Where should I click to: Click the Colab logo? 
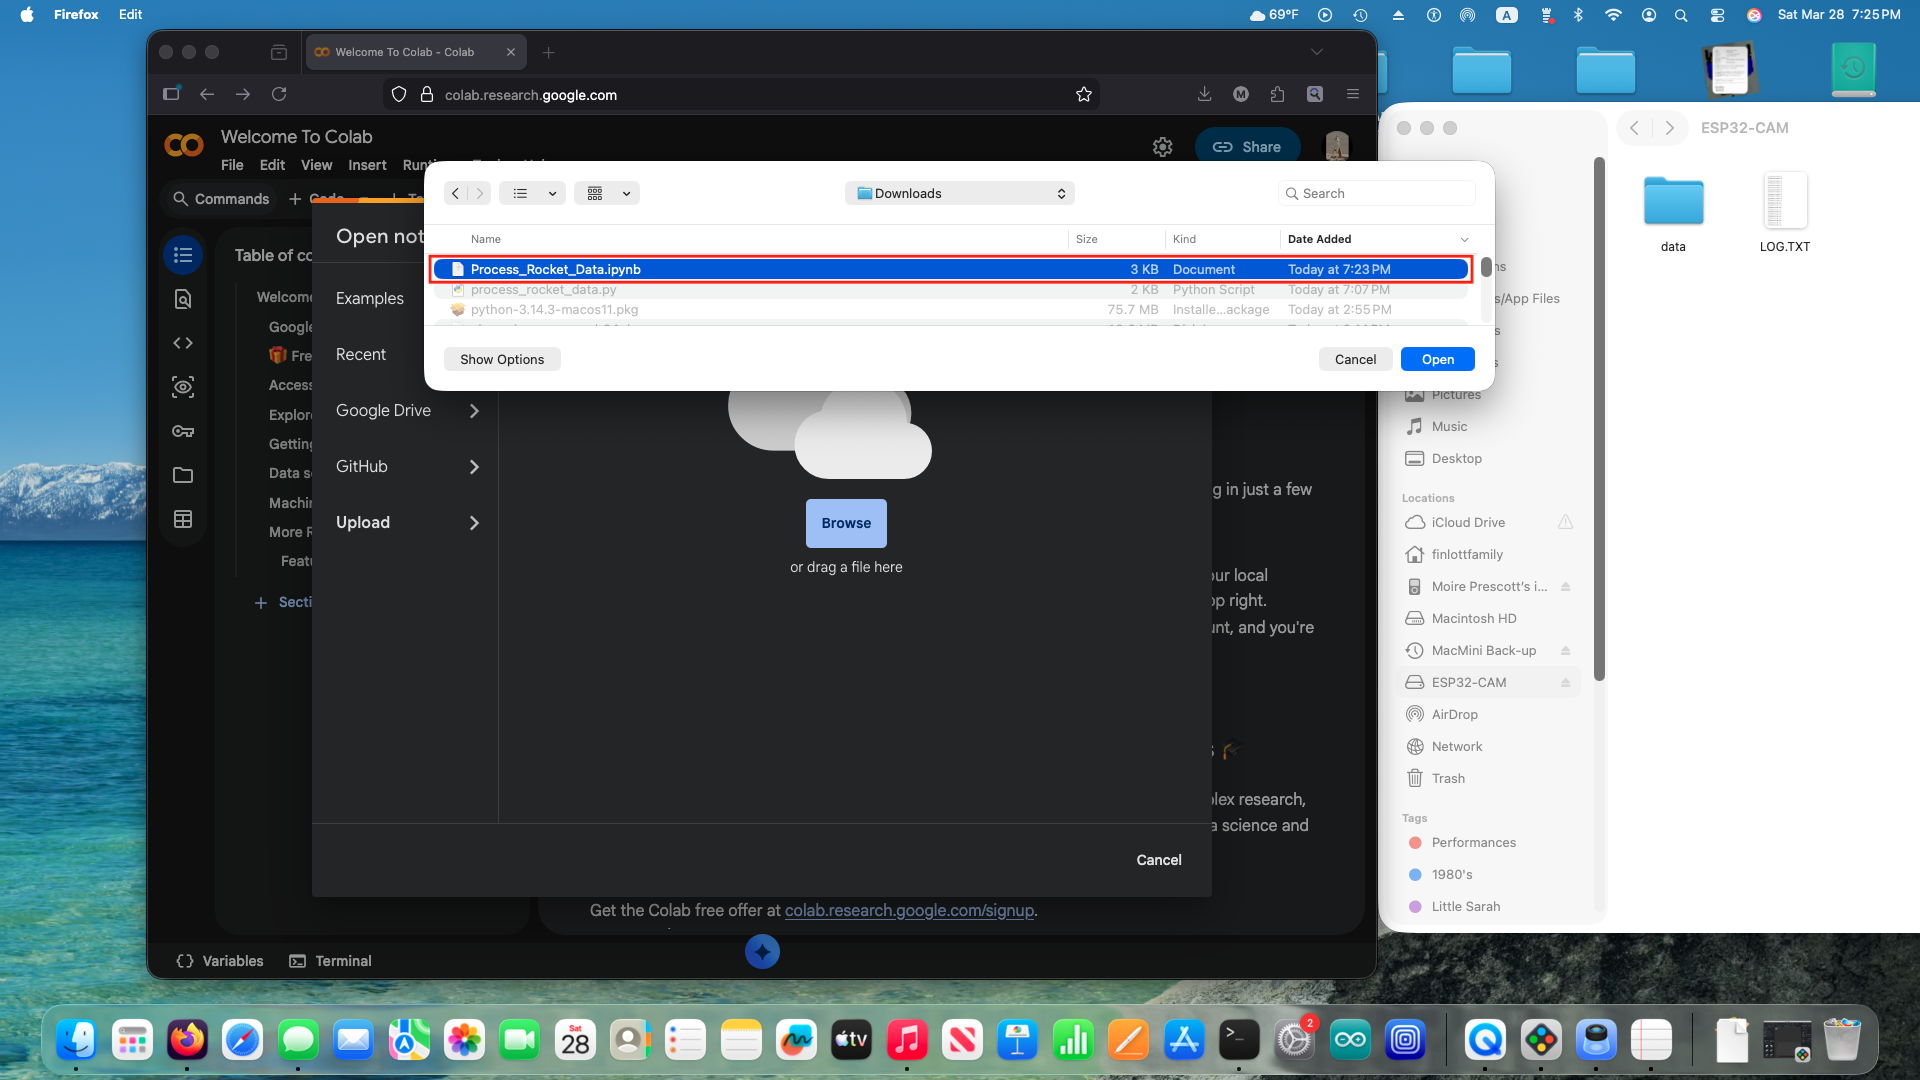(x=184, y=146)
